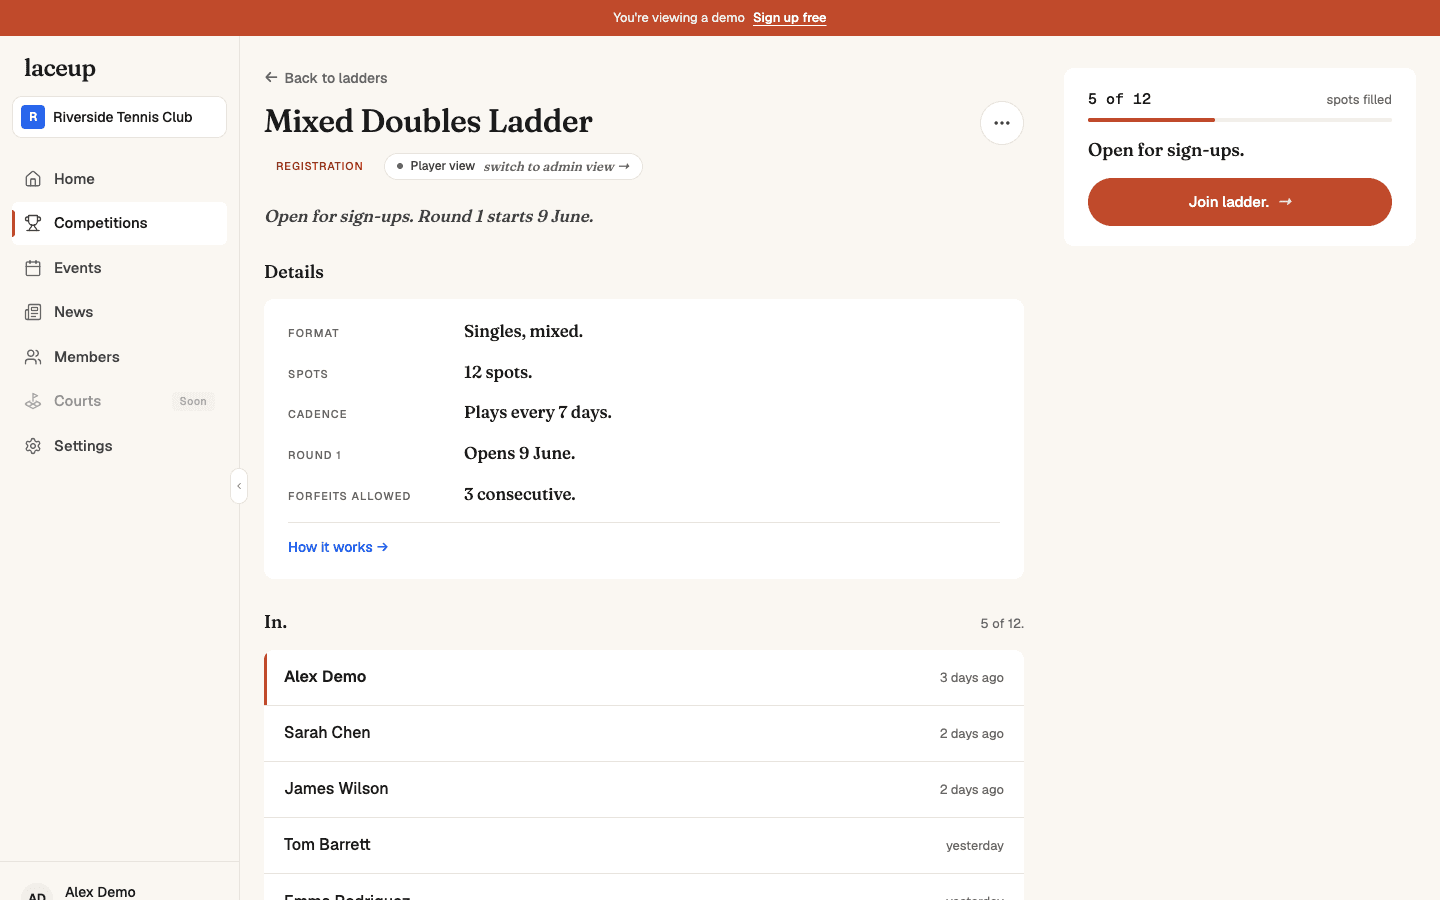1440x900 pixels.
Task: Click the Soon badge next to Courts
Action: click(x=193, y=401)
